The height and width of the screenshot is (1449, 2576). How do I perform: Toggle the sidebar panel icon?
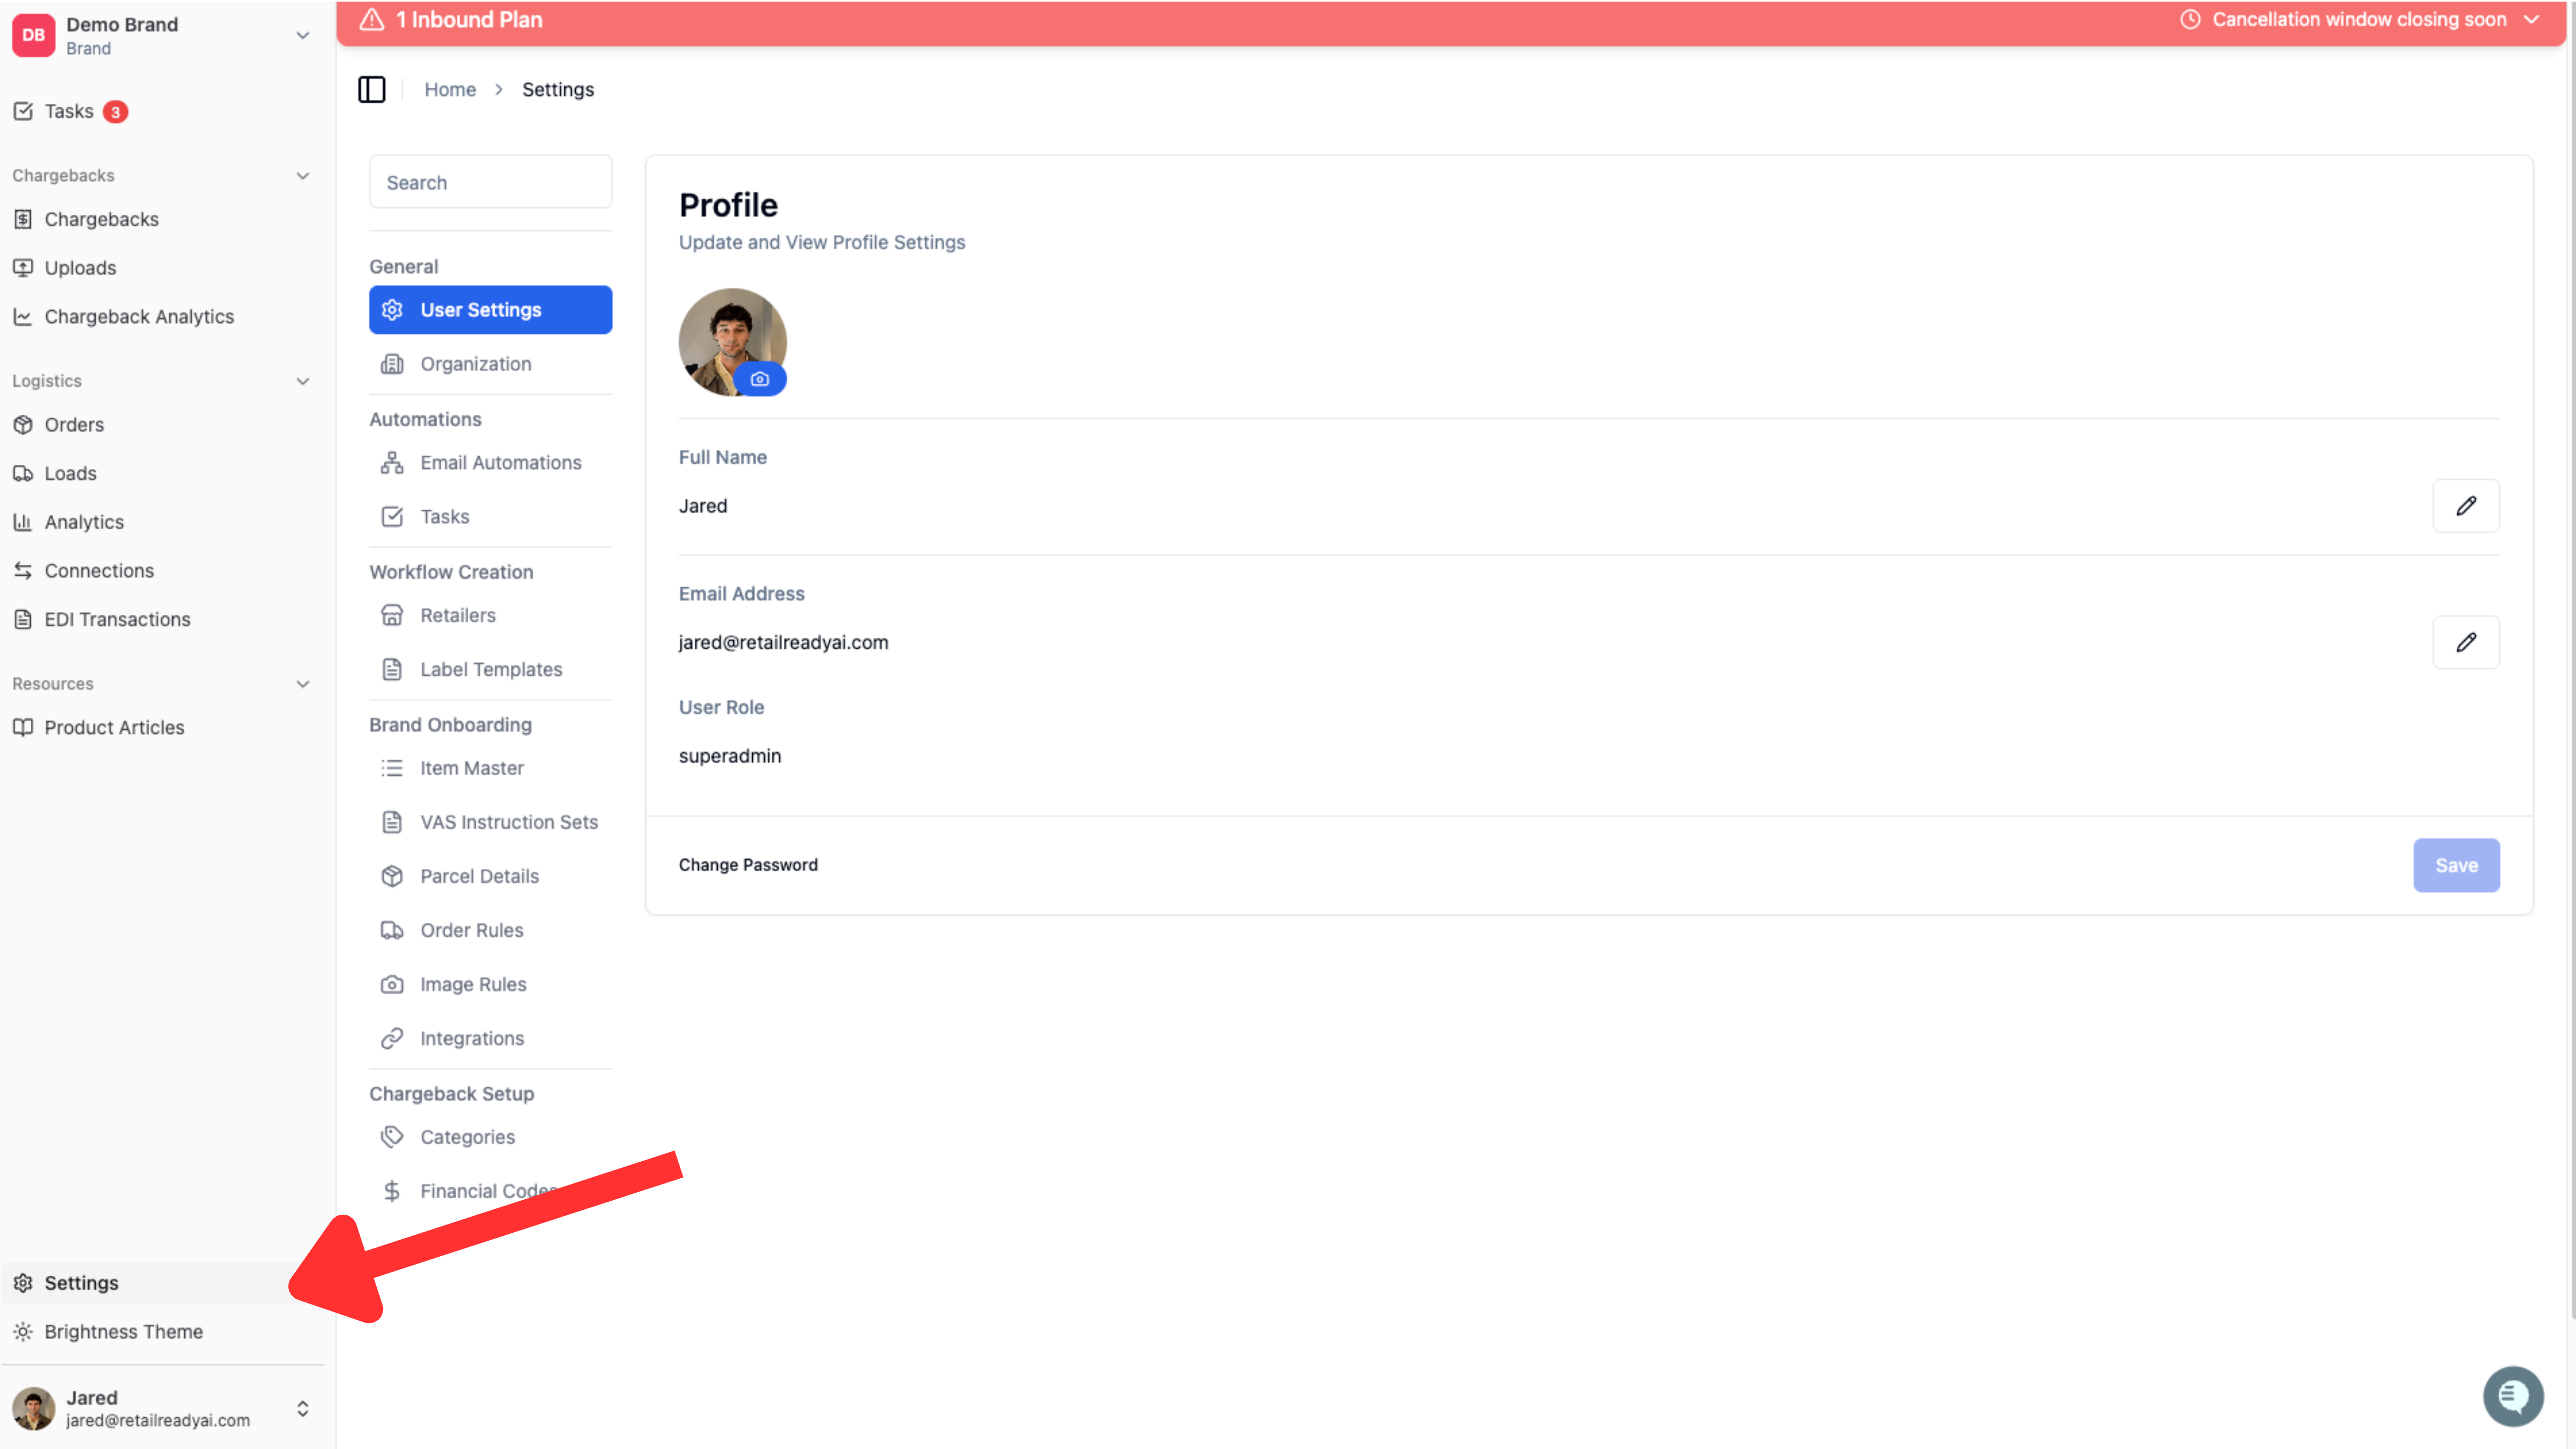371,89
